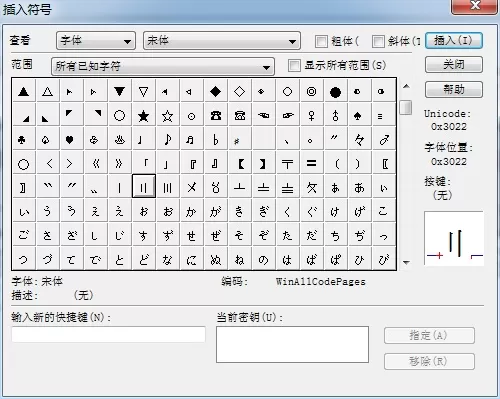Select the hiragana ね character
The height and width of the screenshot is (399, 500).
click(240, 259)
